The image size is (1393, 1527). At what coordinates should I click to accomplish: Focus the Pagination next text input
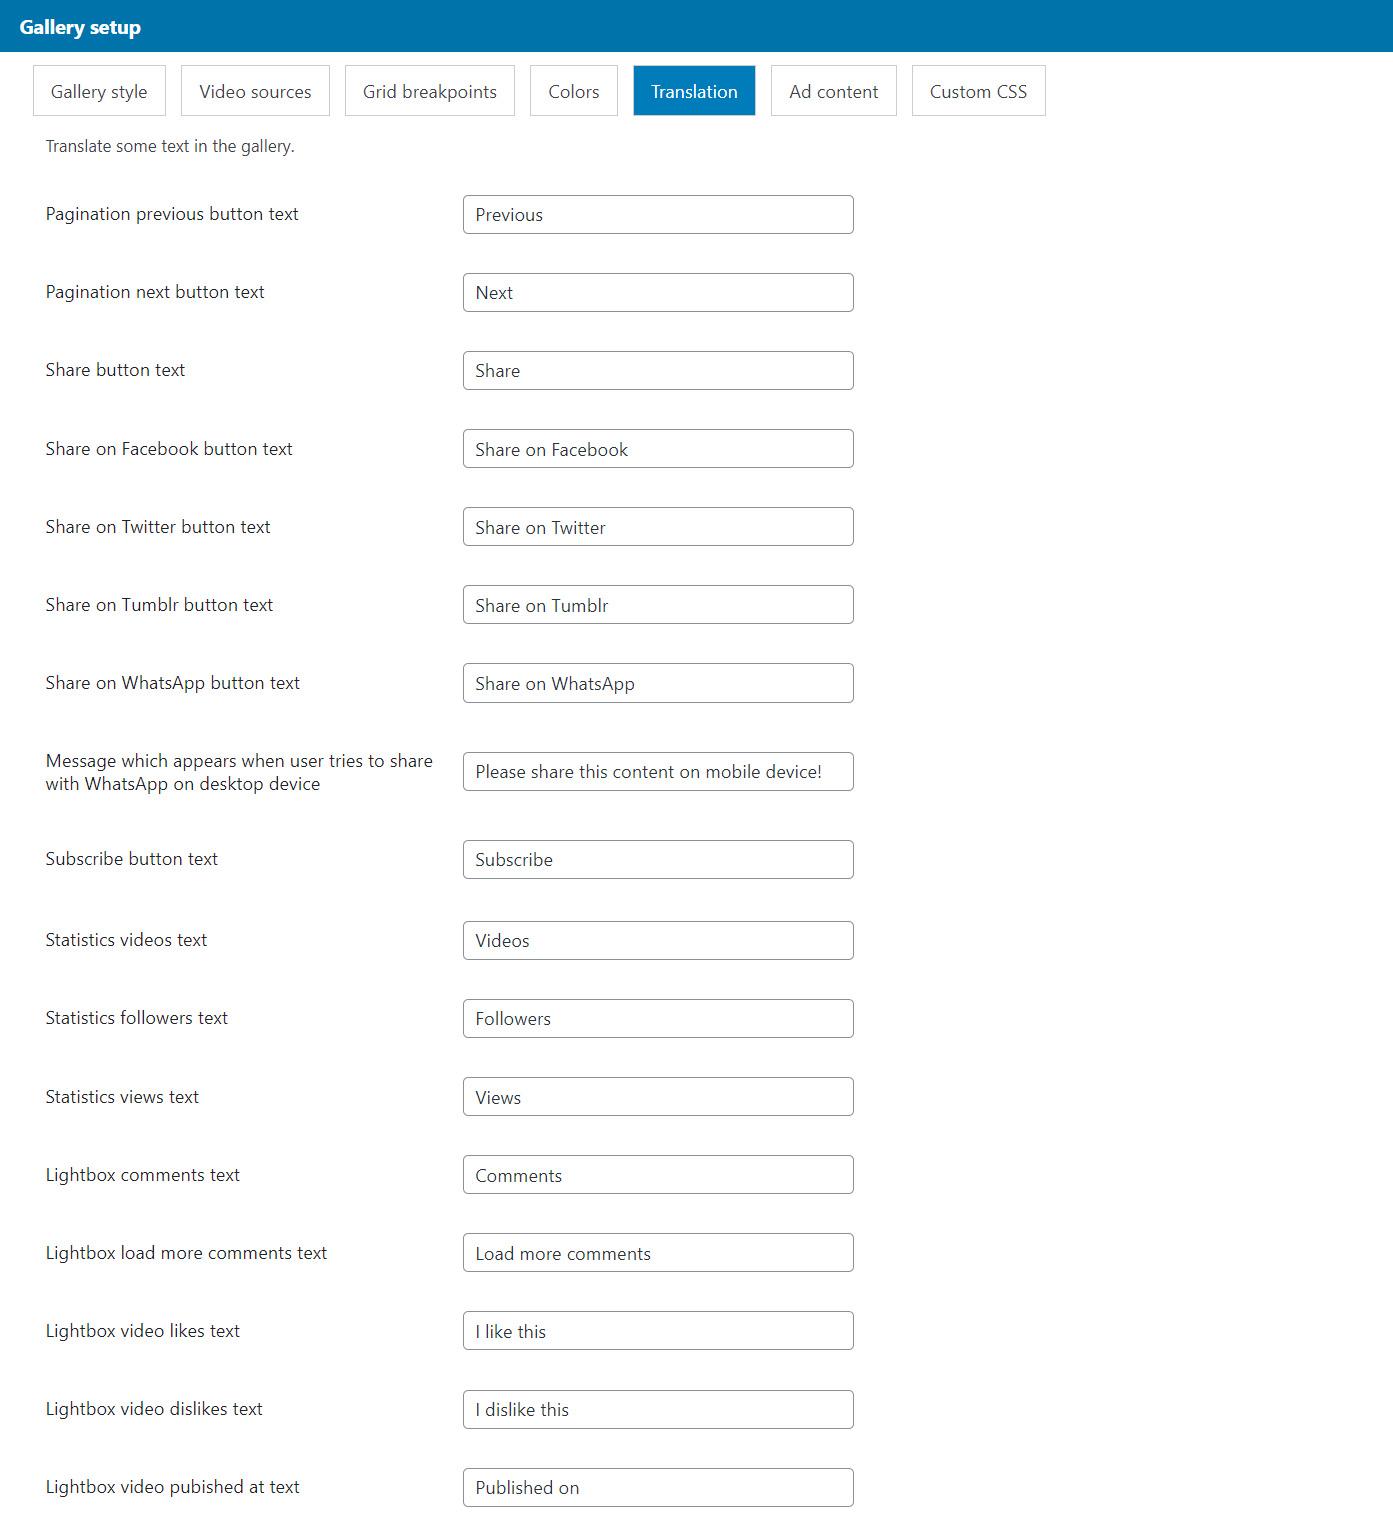click(658, 293)
